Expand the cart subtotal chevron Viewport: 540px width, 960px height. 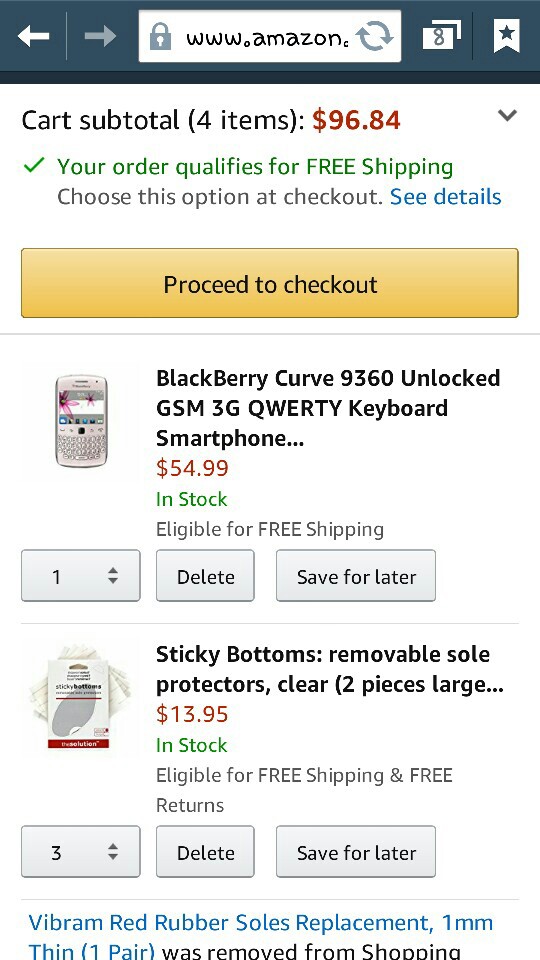(x=508, y=115)
